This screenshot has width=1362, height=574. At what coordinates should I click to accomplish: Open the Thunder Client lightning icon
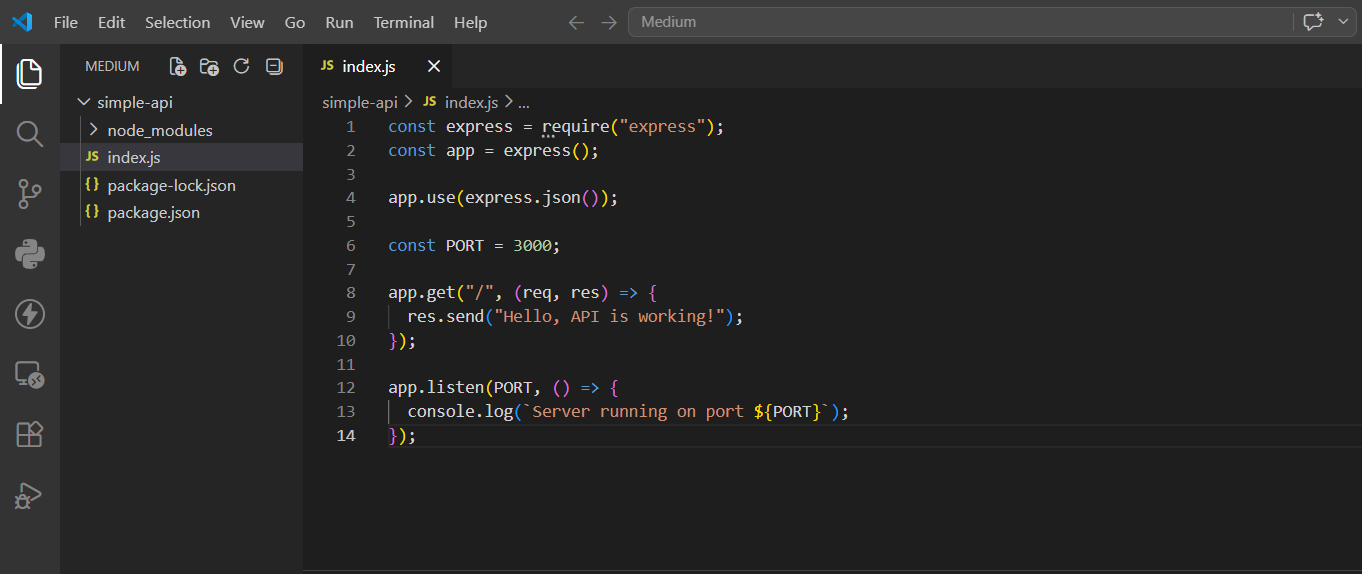(30, 314)
